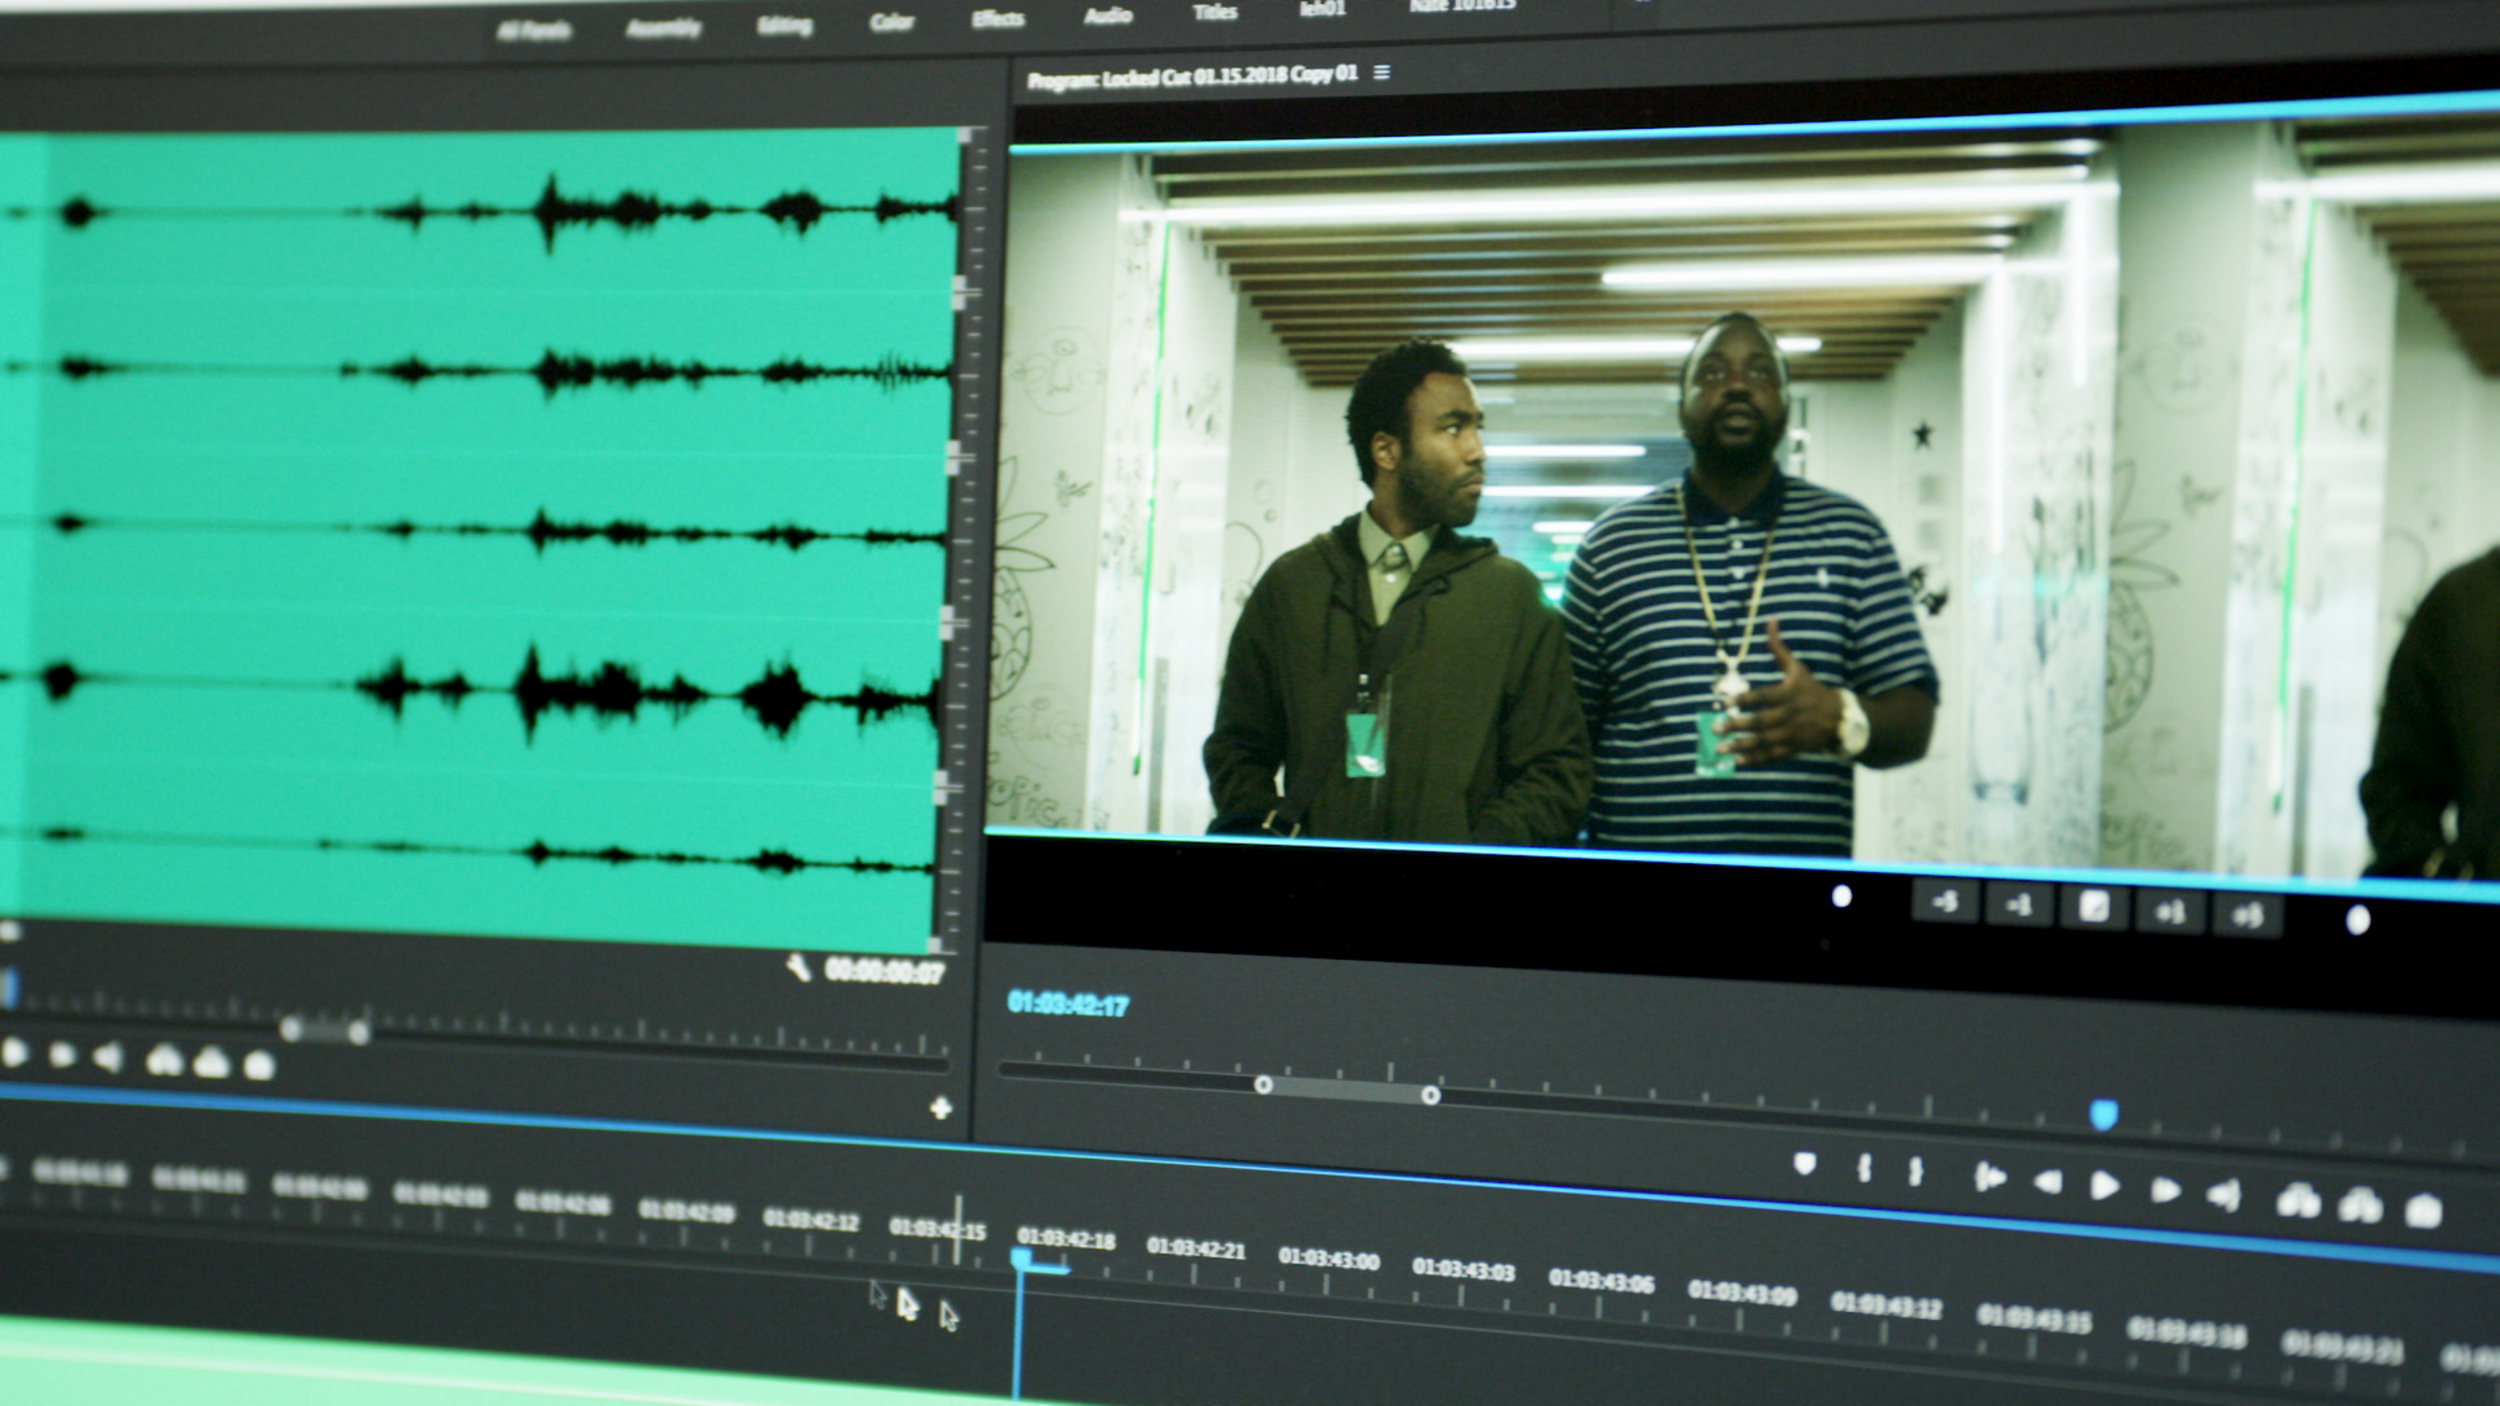Click timeline ruler at 01:03:42:12
Image resolution: width=2500 pixels, height=1406 pixels.
(x=811, y=1220)
